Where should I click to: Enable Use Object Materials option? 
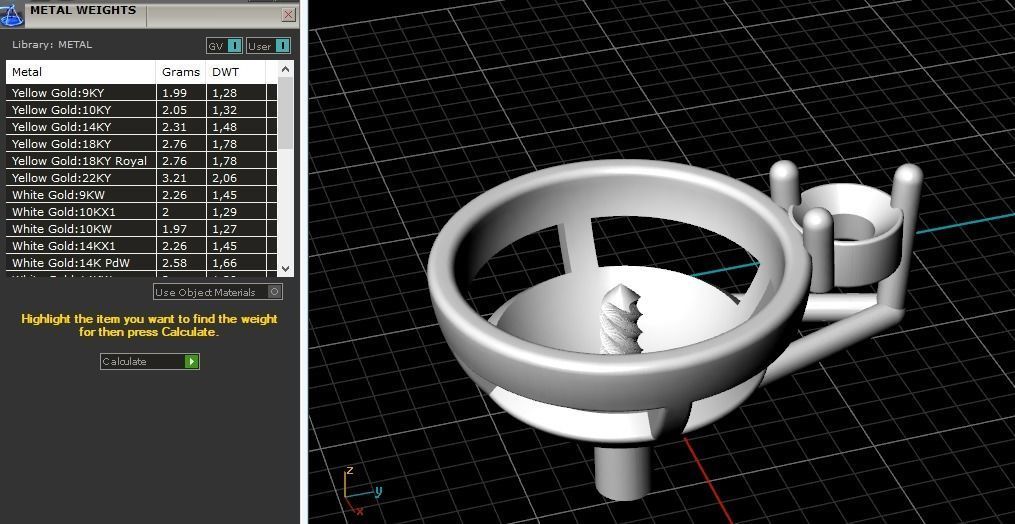pyautogui.click(x=218, y=292)
